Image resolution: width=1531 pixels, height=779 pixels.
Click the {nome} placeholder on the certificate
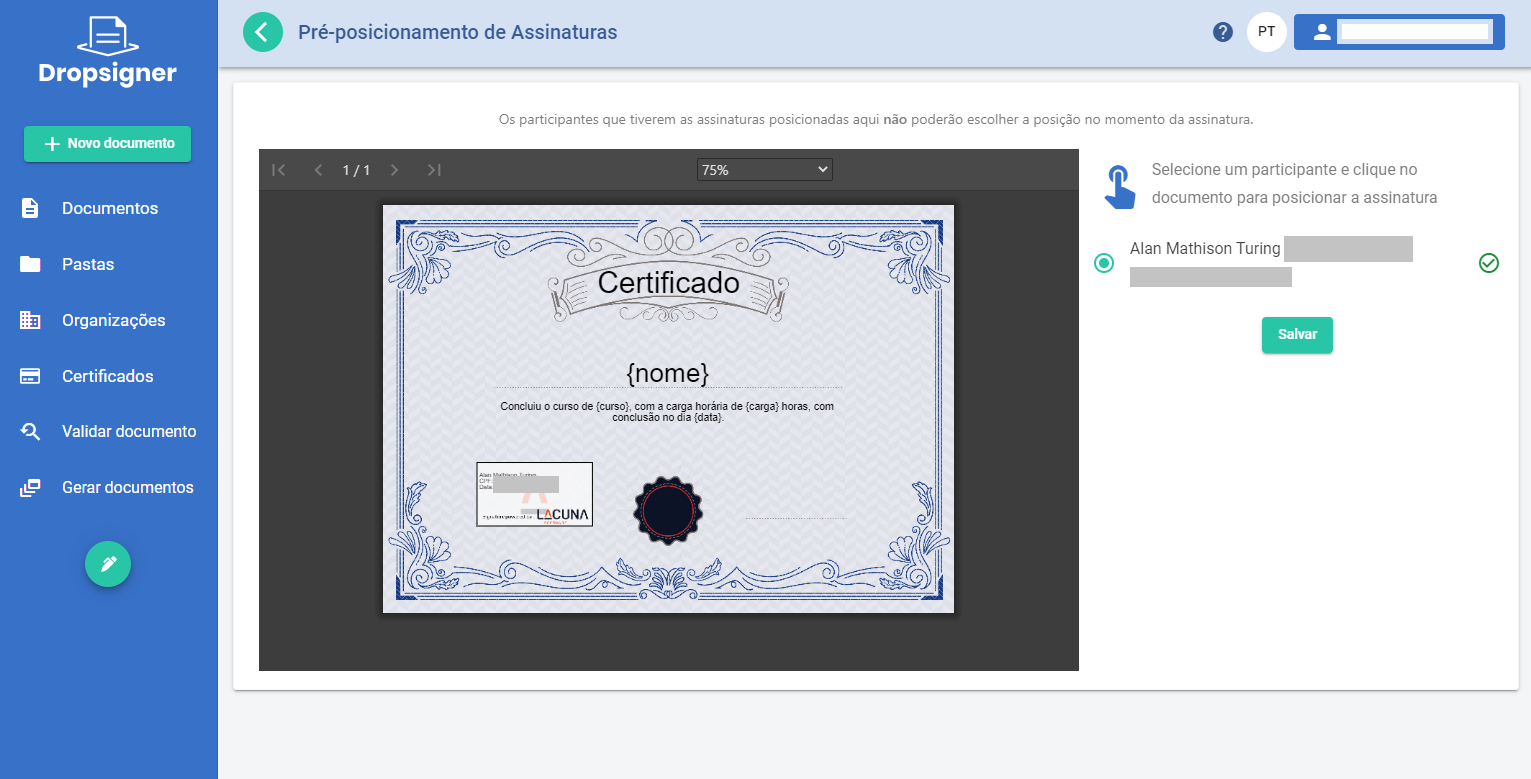(668, 373)
